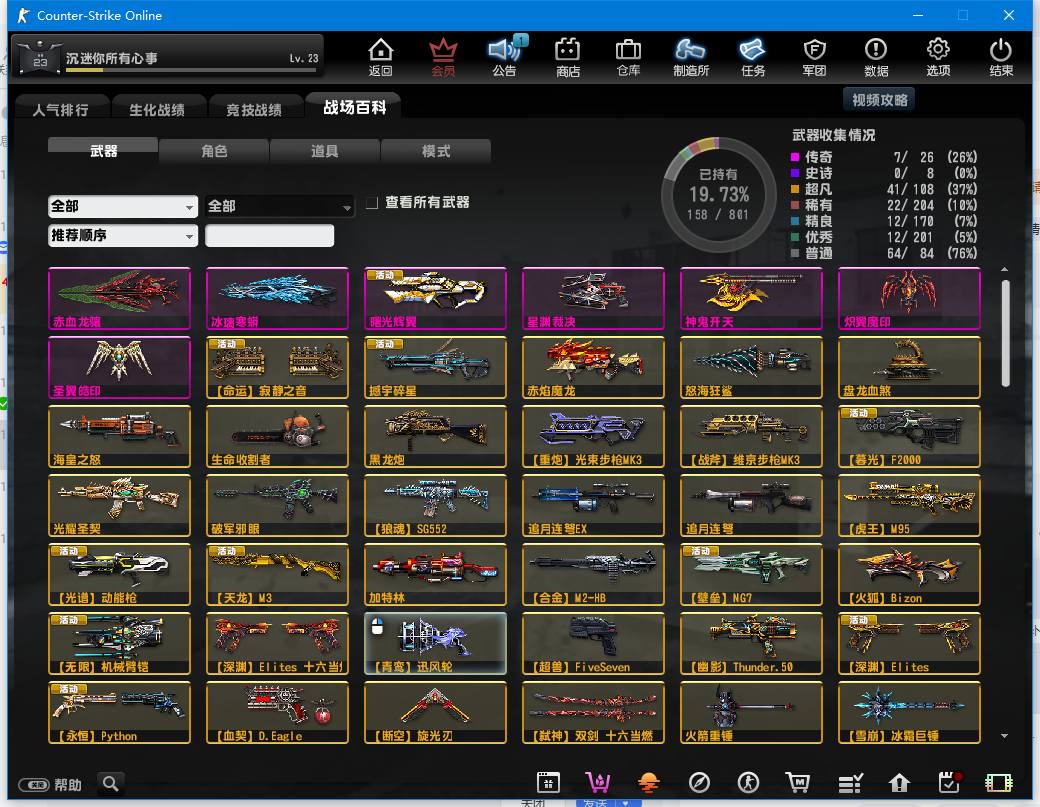
Task: Select the 火箭重锤 weapon card
Action: coord(751,712)
